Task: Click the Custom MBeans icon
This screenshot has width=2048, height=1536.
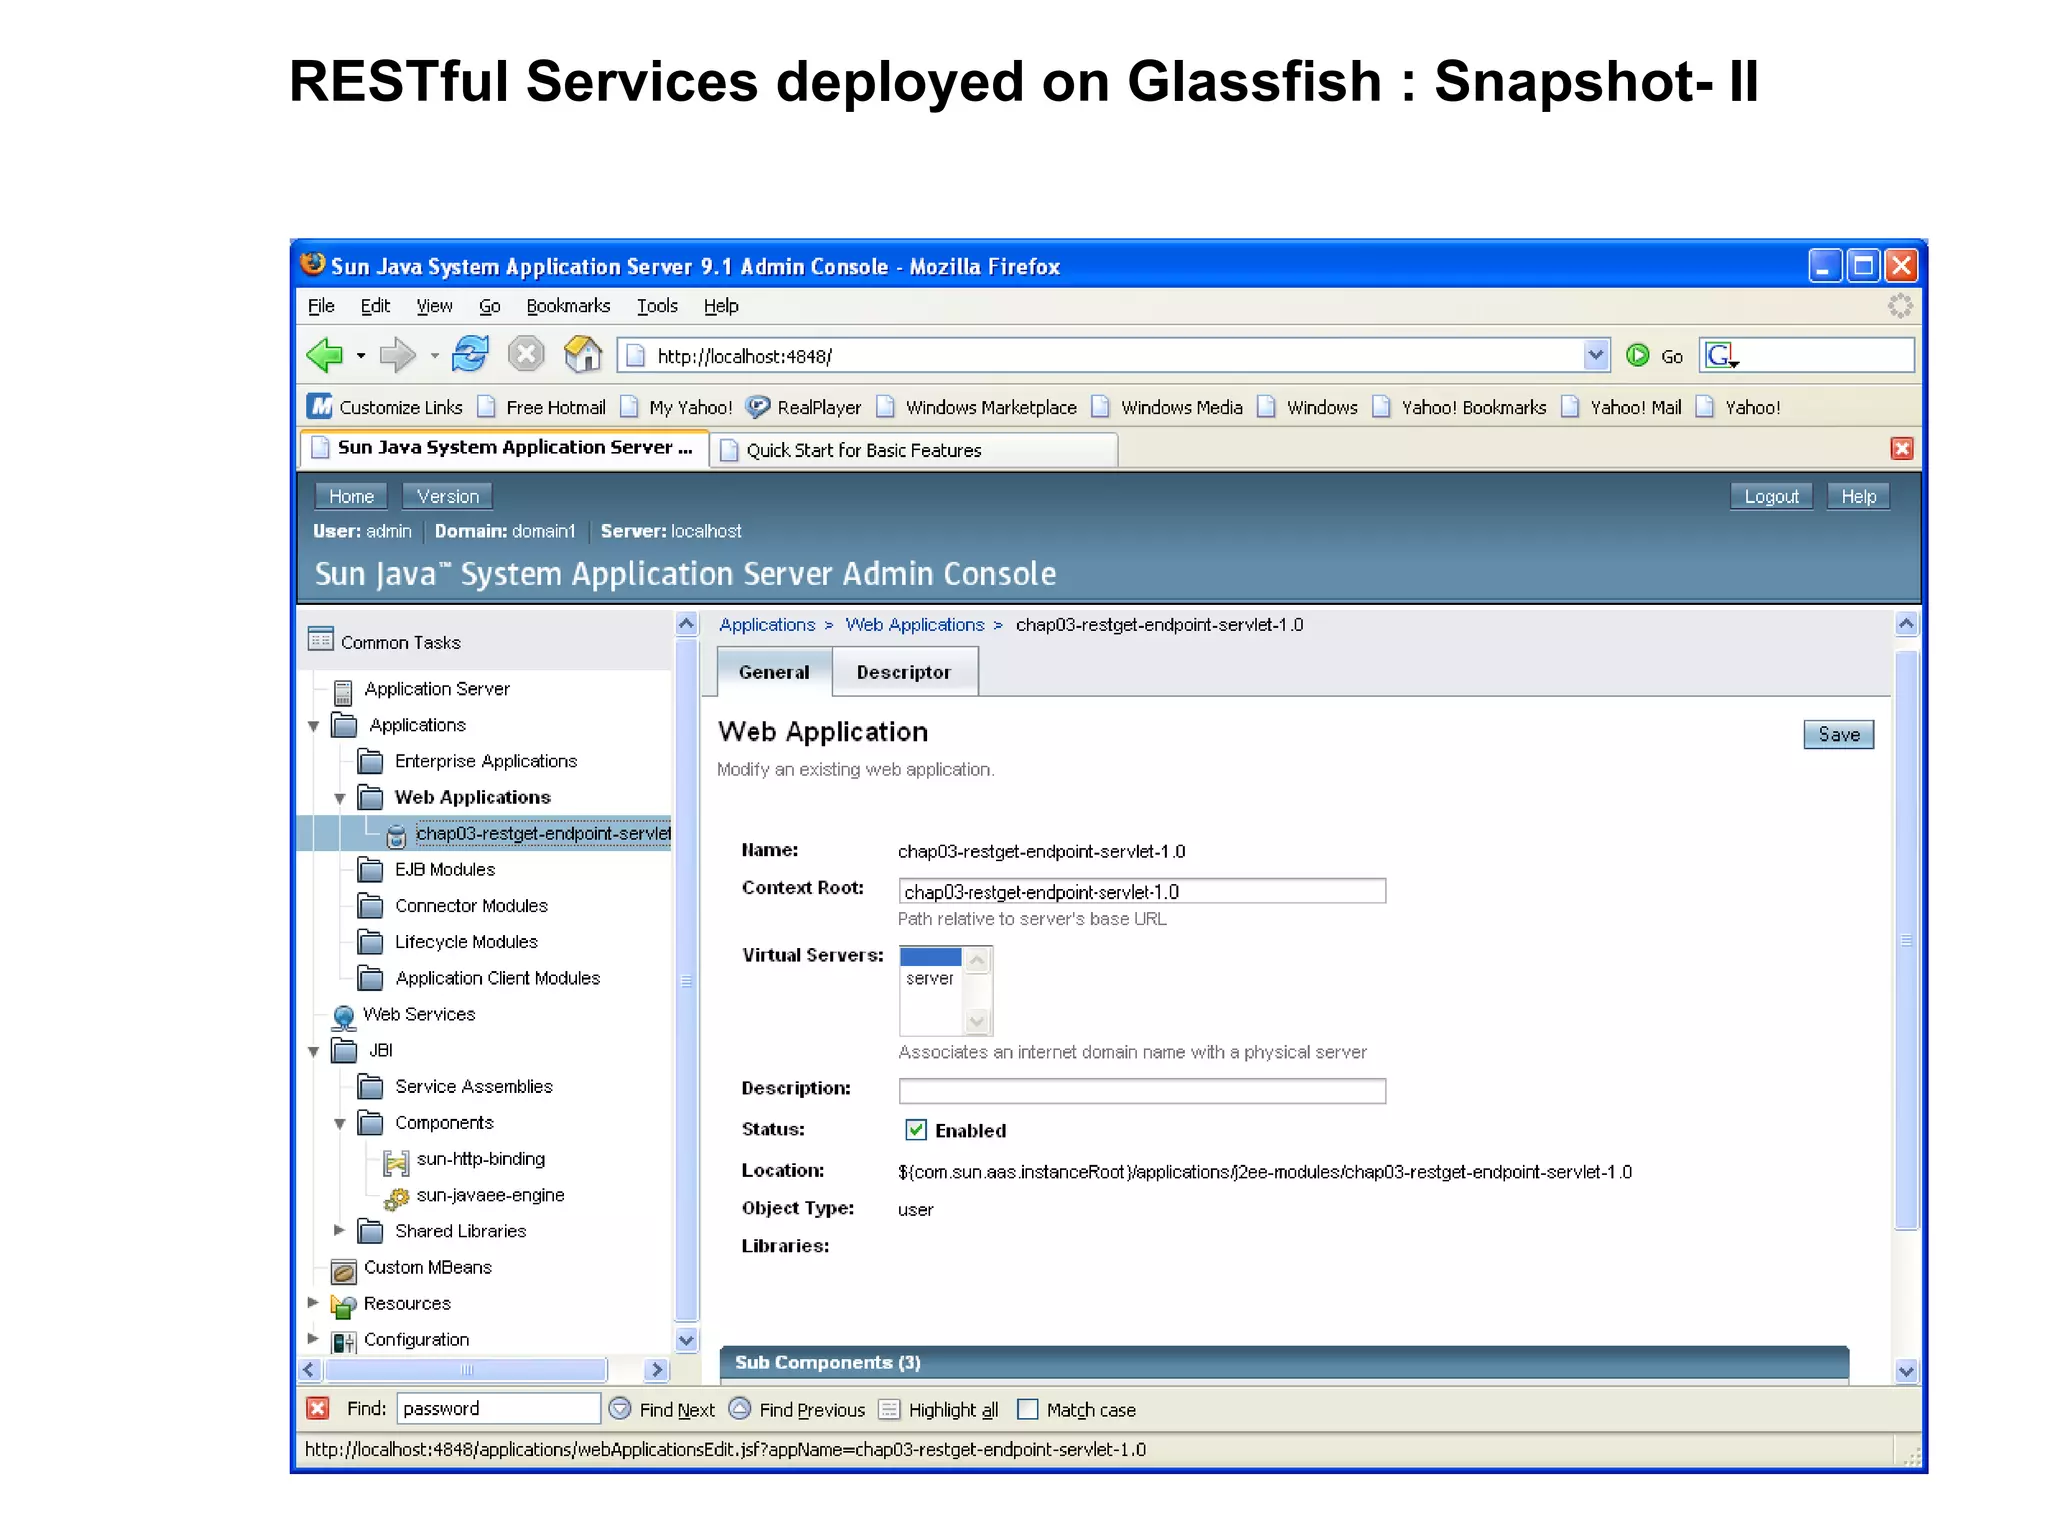Action: 343,1271
